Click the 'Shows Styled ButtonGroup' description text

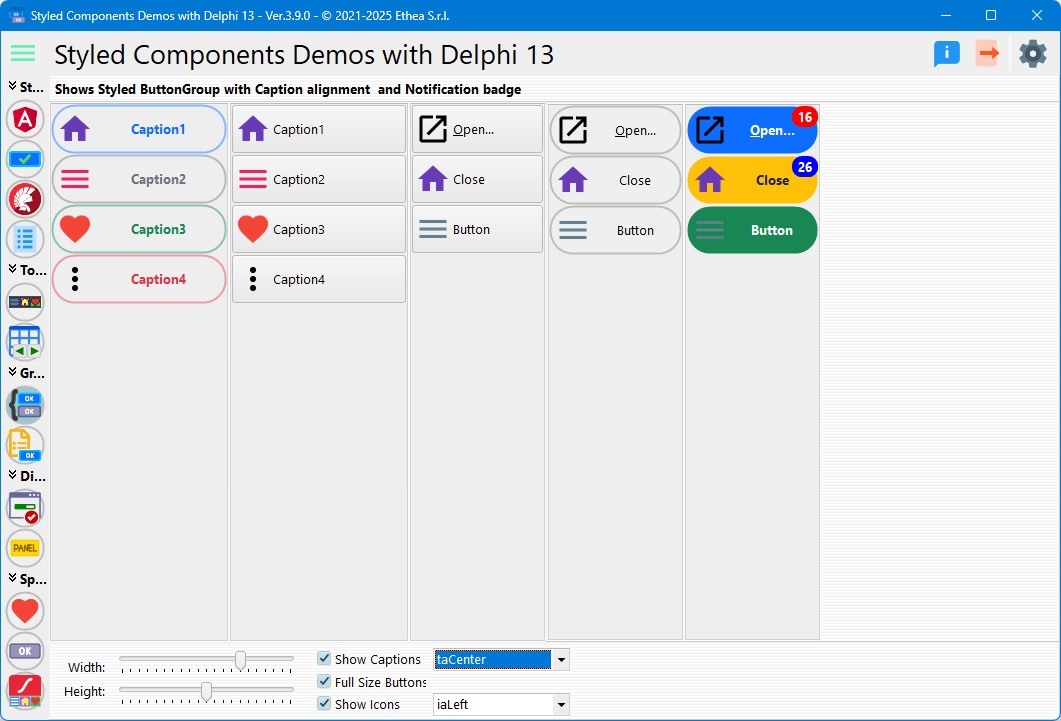(288, 89)
